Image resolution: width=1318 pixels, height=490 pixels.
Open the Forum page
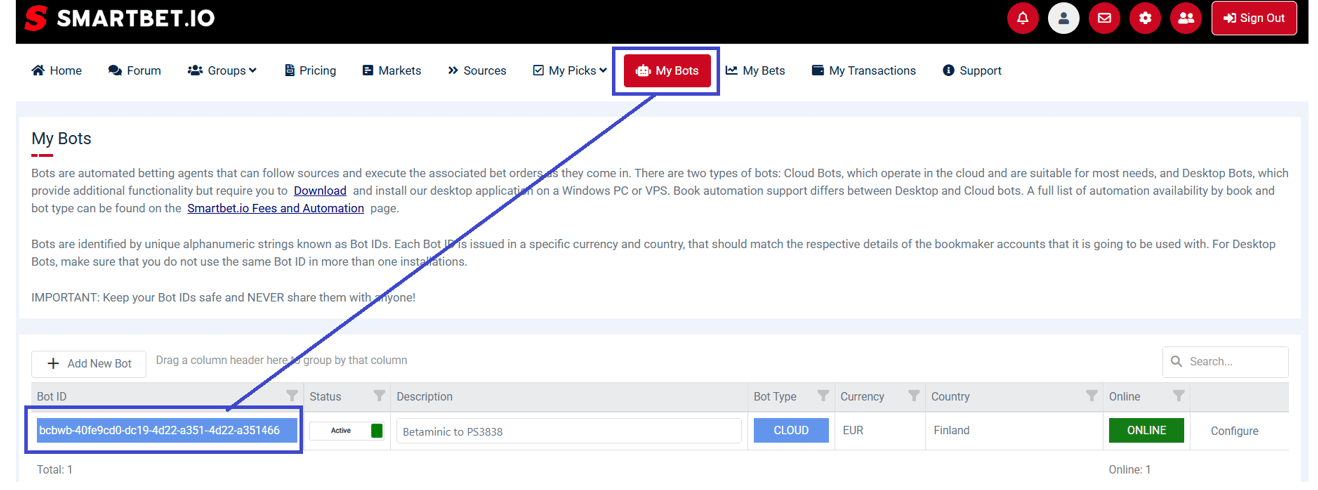pyautogui.click(x=135, y=71)
